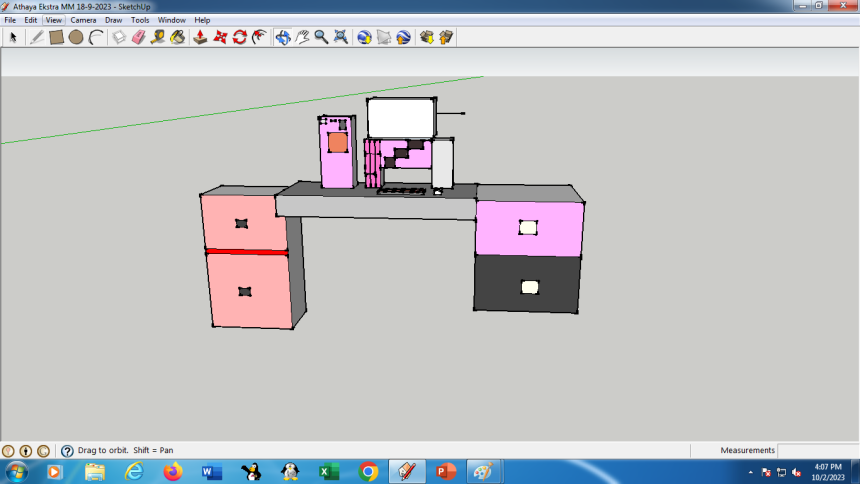
Task: Open the Camera menu
Action: click(x=83, y=20)
